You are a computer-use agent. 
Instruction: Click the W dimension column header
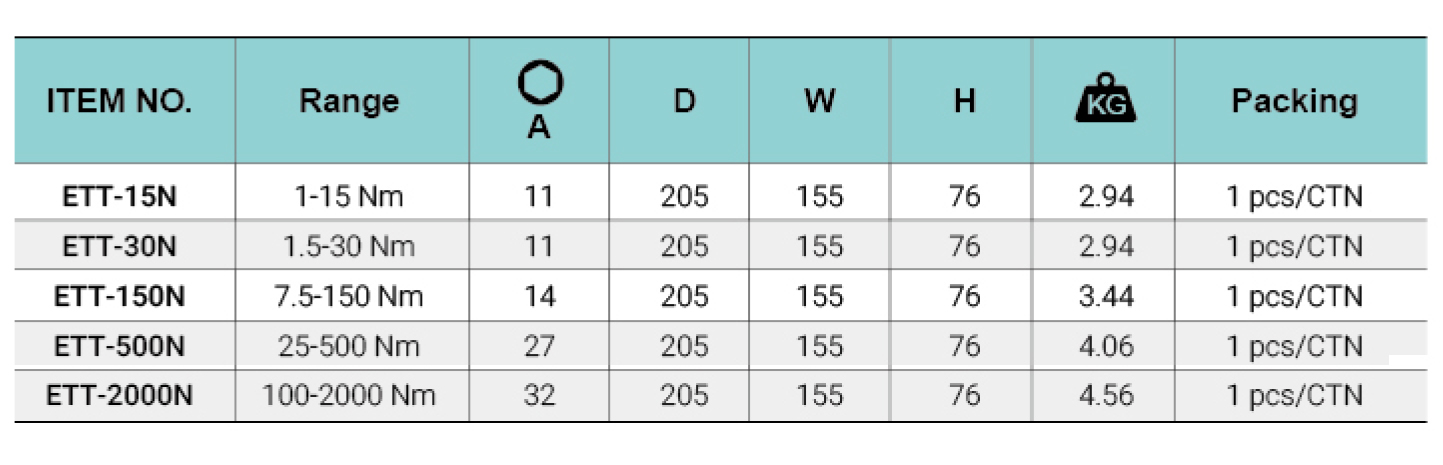pyautogui.click(x=820, y=101)
